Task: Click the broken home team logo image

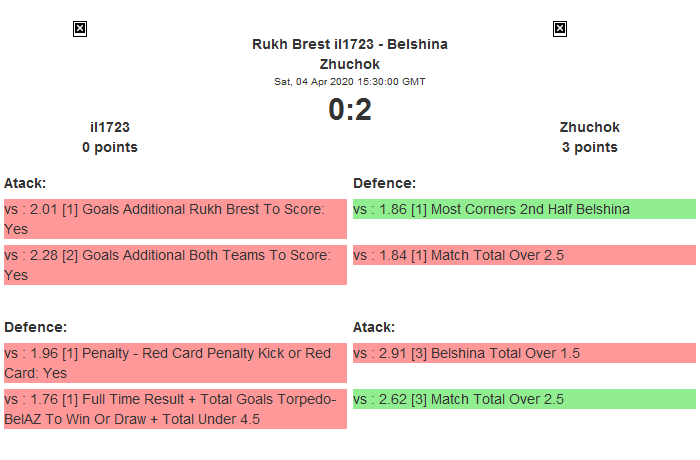Action: pos(80,29)
